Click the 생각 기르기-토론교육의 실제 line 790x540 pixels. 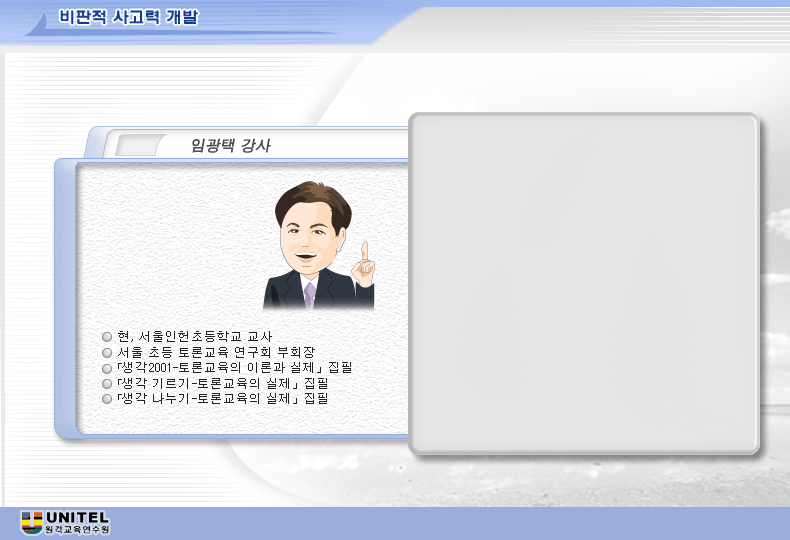point(223,383)
